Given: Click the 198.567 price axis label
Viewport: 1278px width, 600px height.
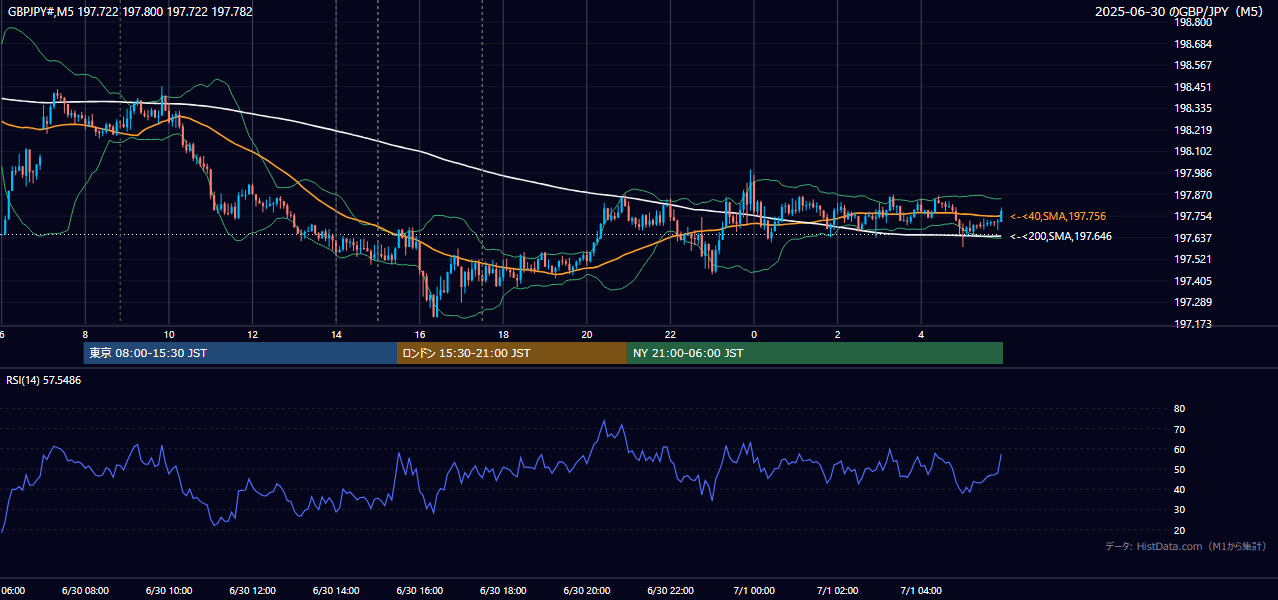Looking at the screenshot, I should (x=1193, y=65).
